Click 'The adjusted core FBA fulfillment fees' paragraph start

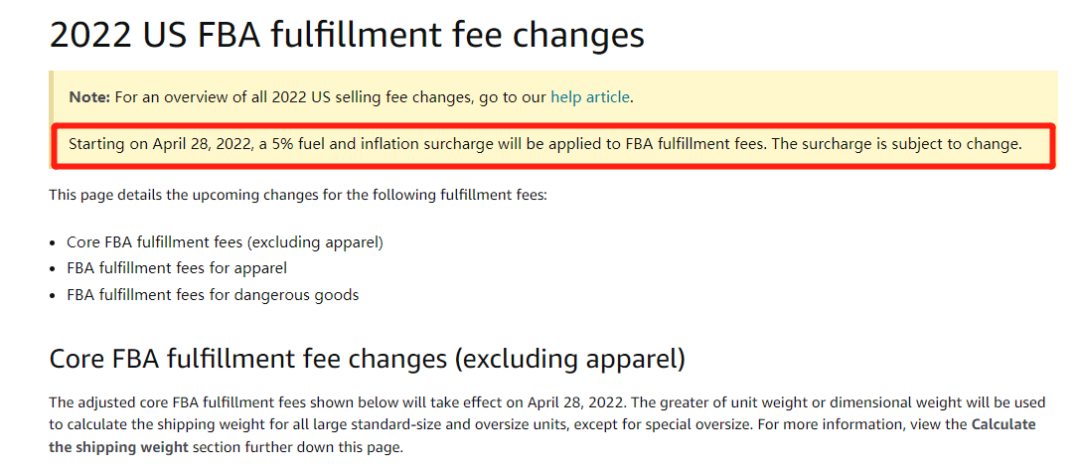pyautogui.click(x=173, y=402)
